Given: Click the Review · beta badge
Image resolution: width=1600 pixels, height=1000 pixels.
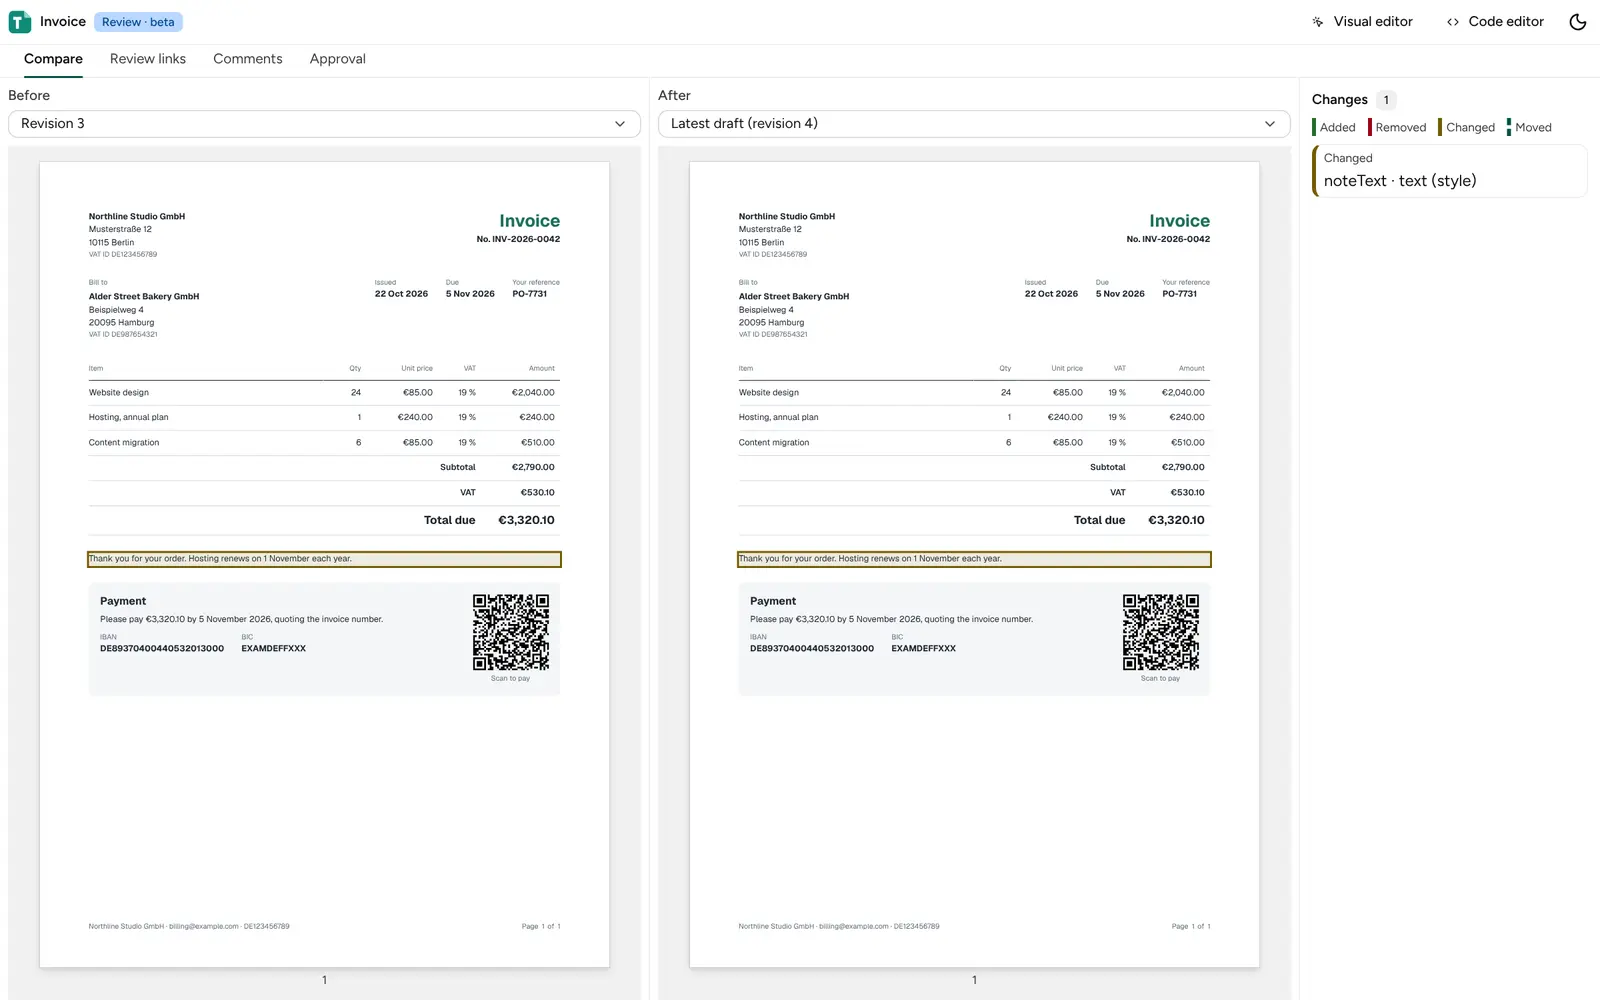Looking at the screenshot, I should [x=138, y=22].
